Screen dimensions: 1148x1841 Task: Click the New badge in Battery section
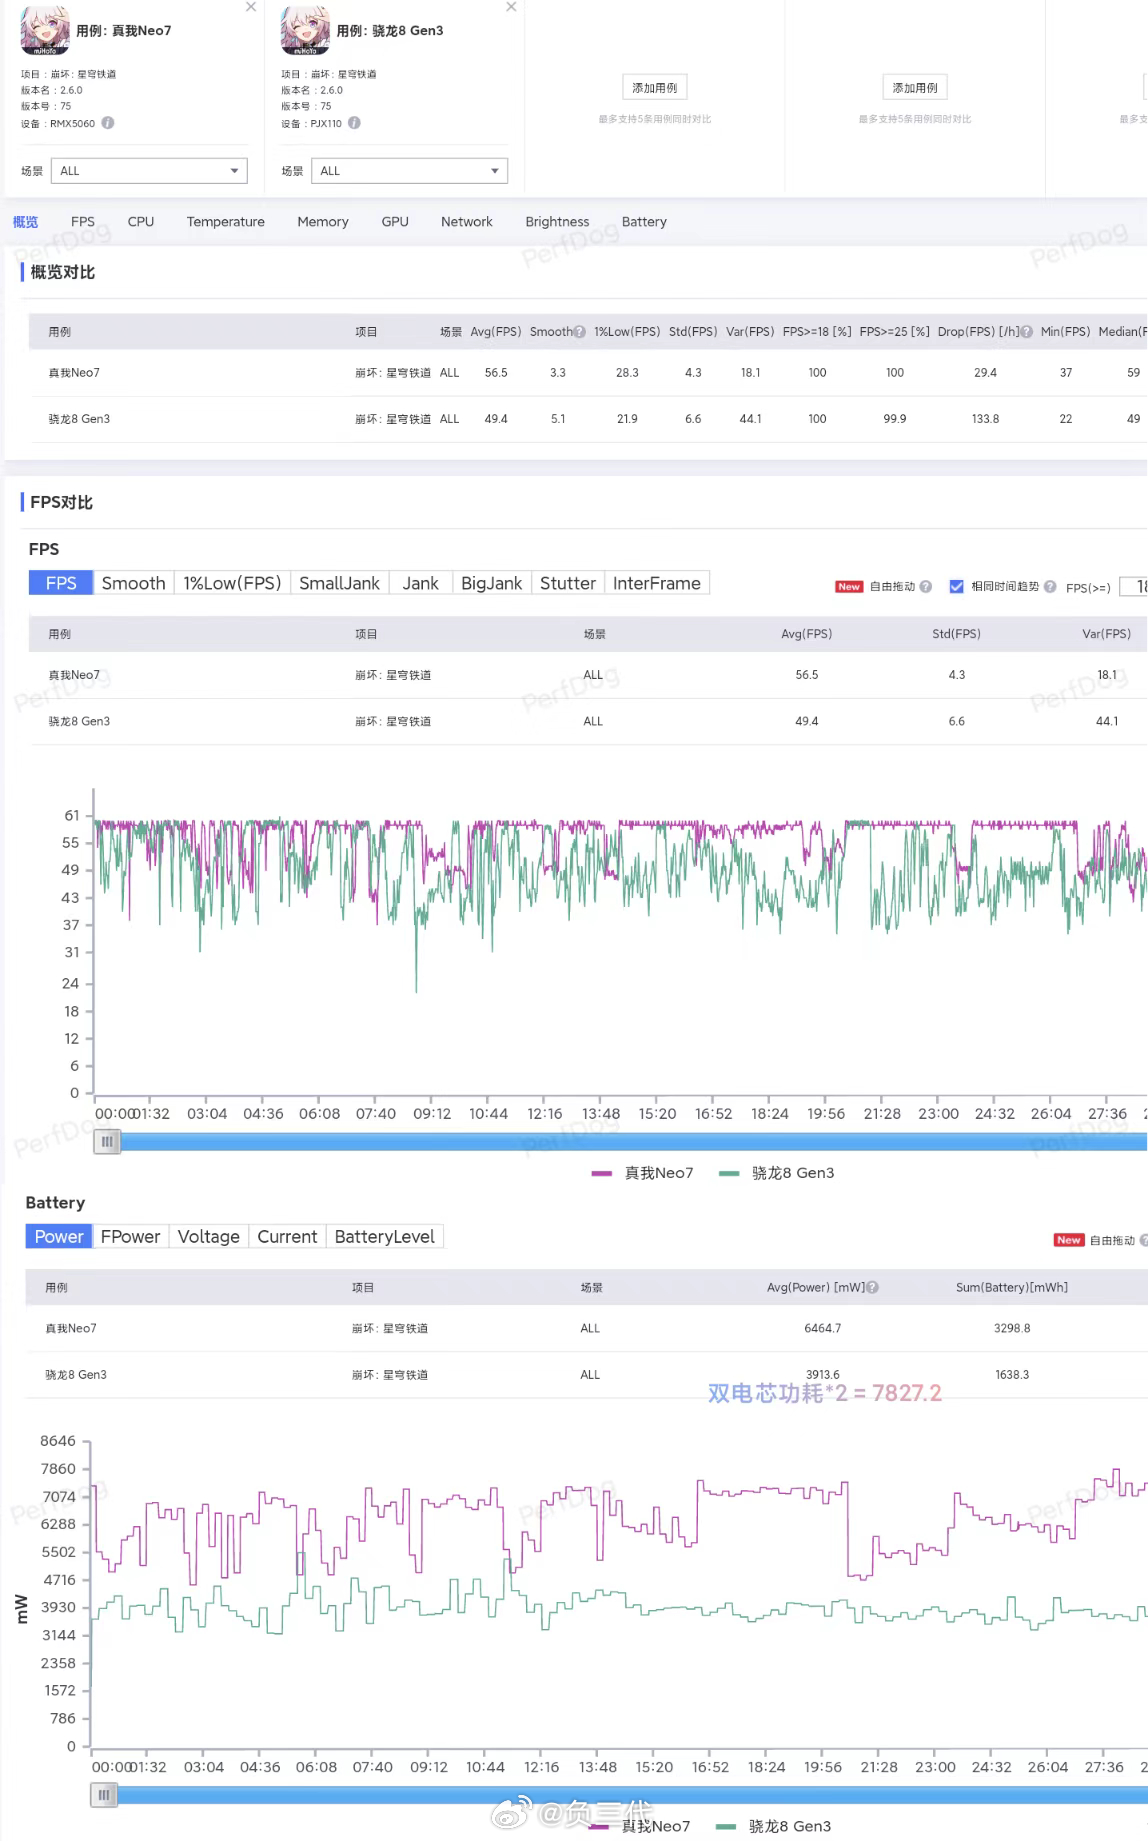(x=1069, y=1240)
